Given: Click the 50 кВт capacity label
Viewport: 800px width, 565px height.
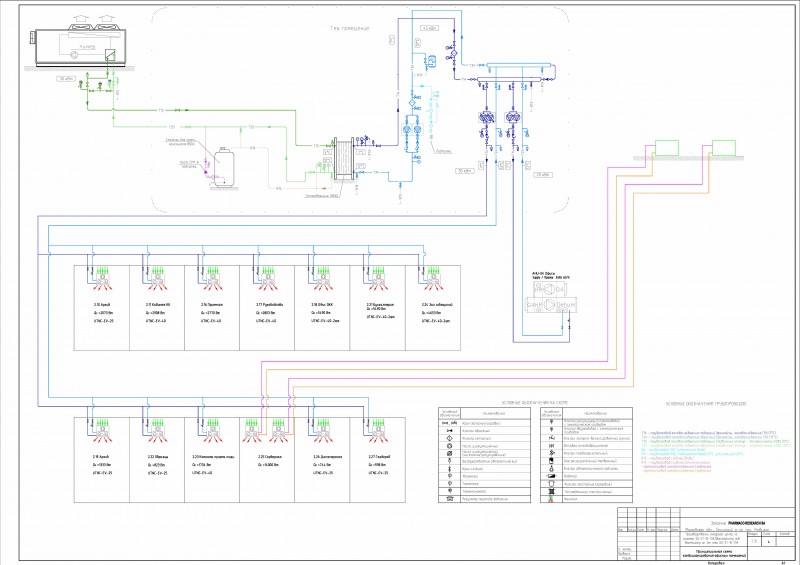Looking at the screenshot, I should pyautogui.click(x=67, y=79).
